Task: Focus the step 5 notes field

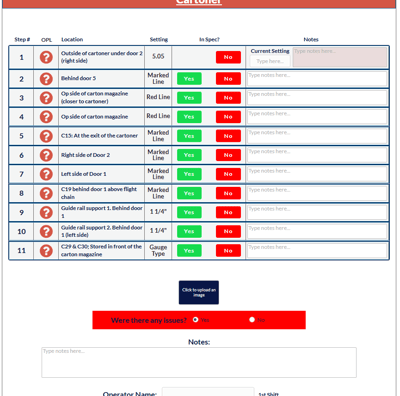Action: (317, 136)
